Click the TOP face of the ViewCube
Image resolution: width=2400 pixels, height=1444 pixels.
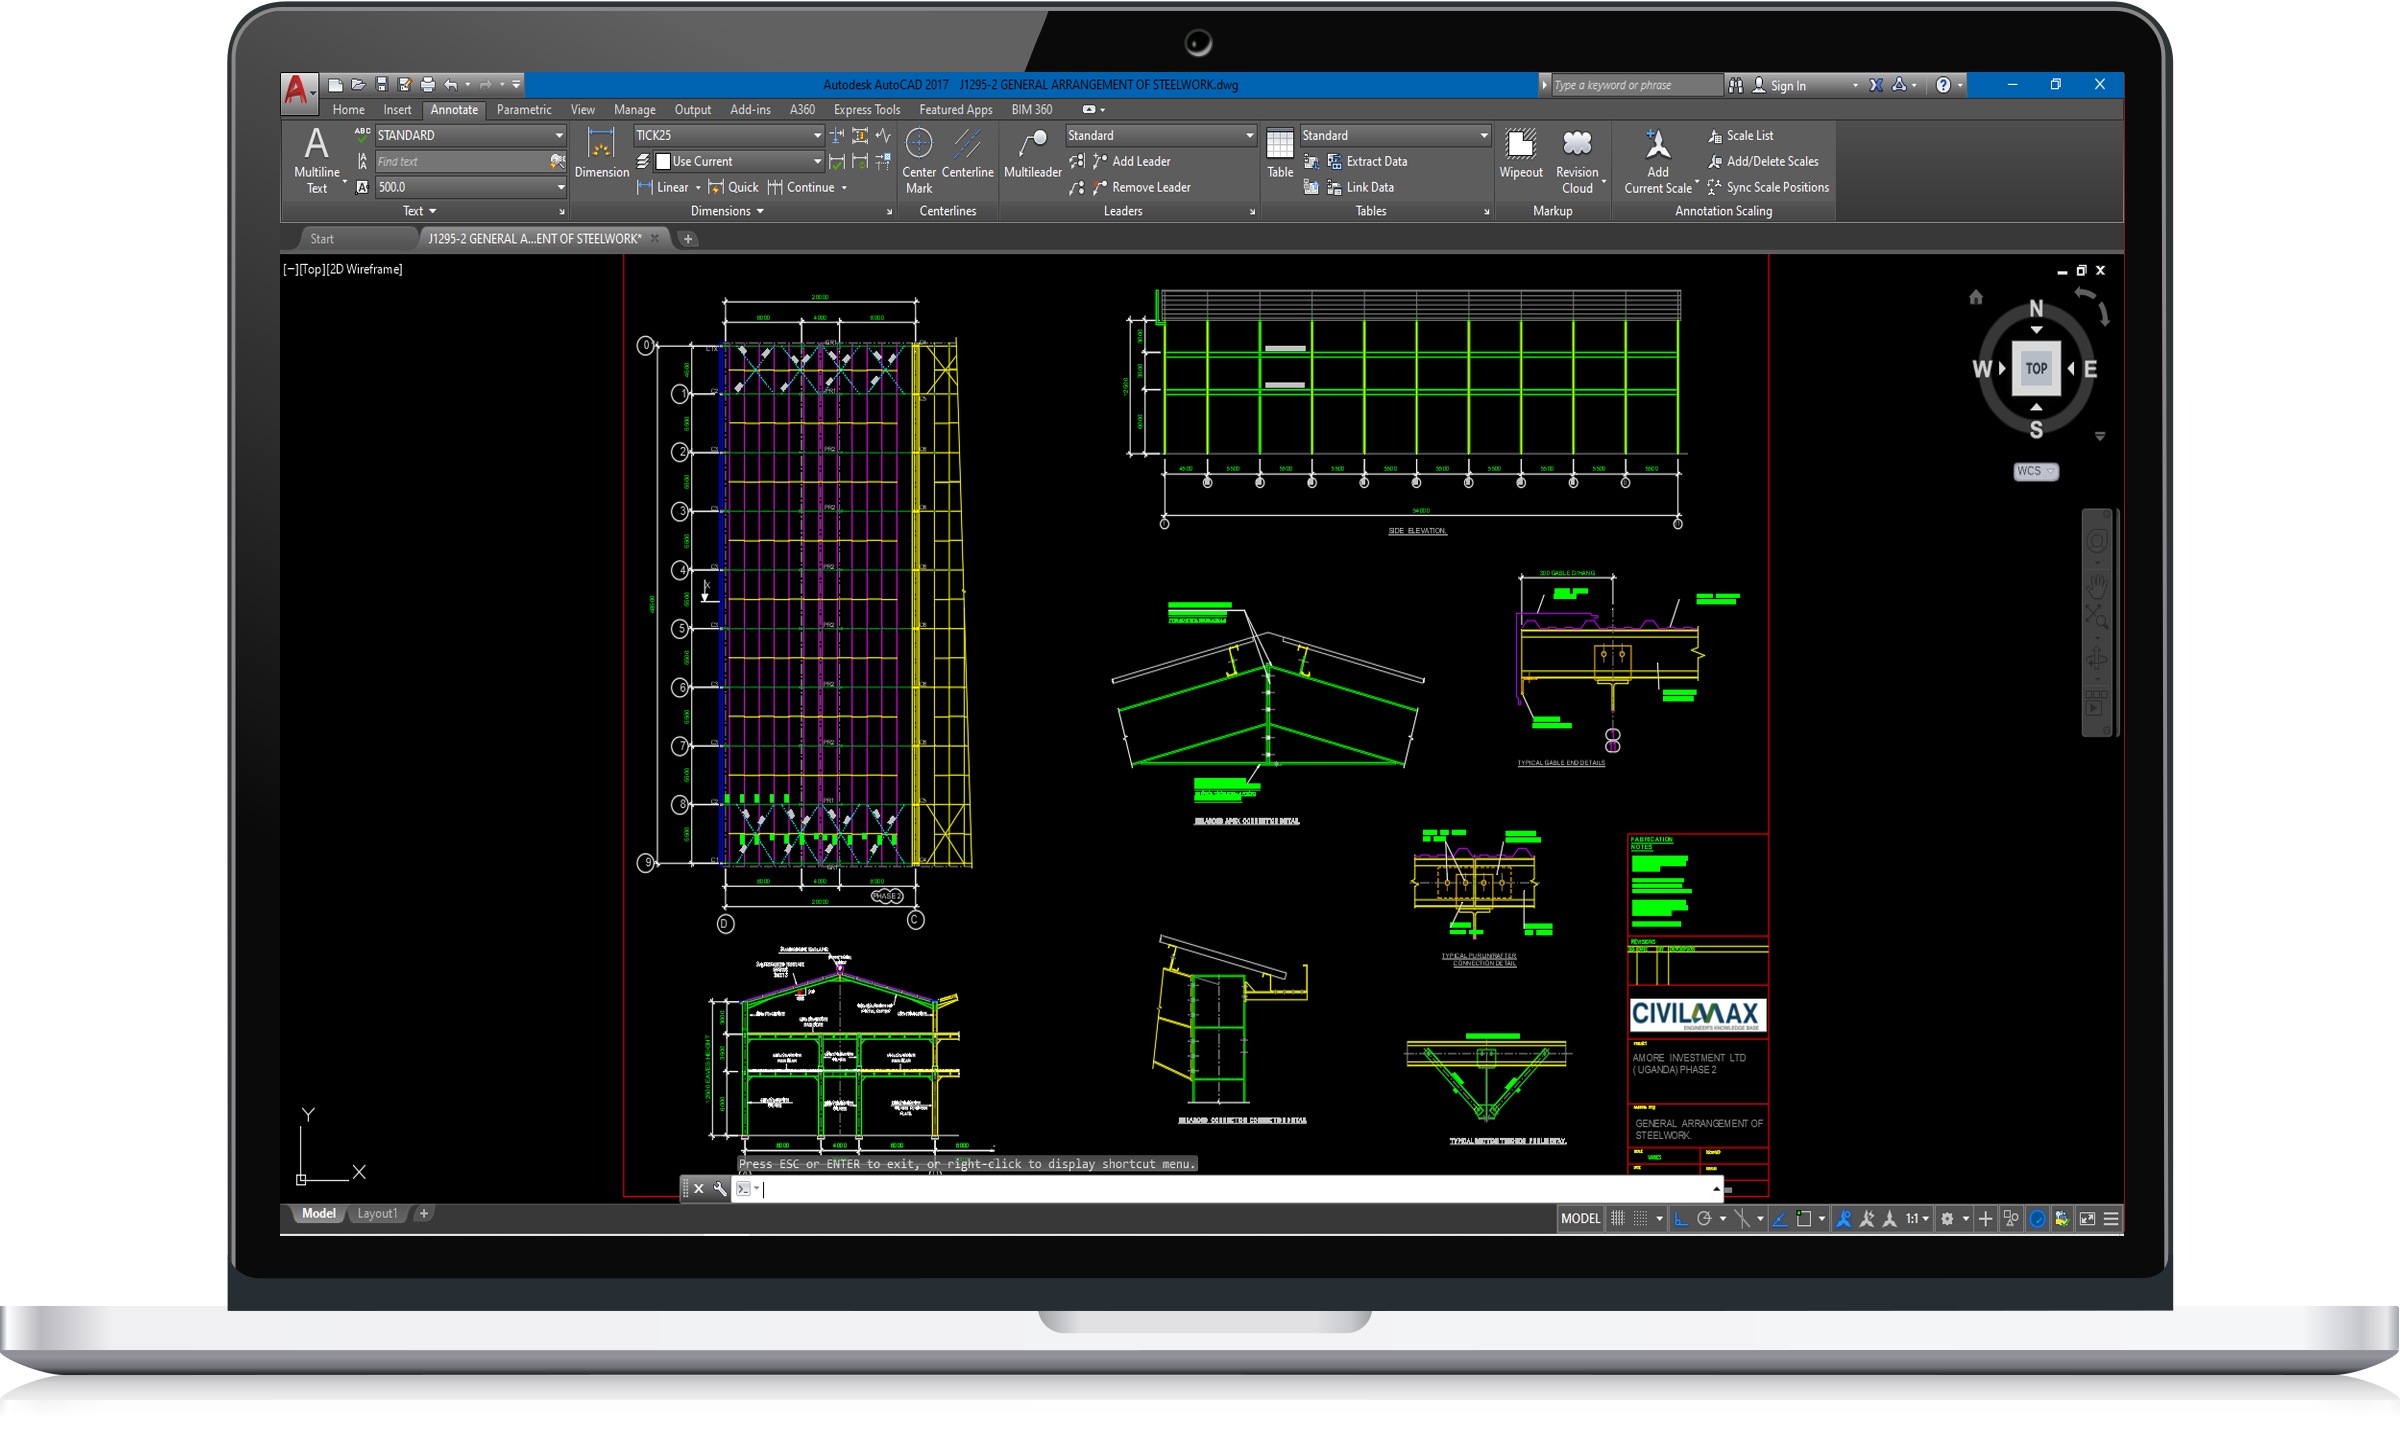(2036, 368)
